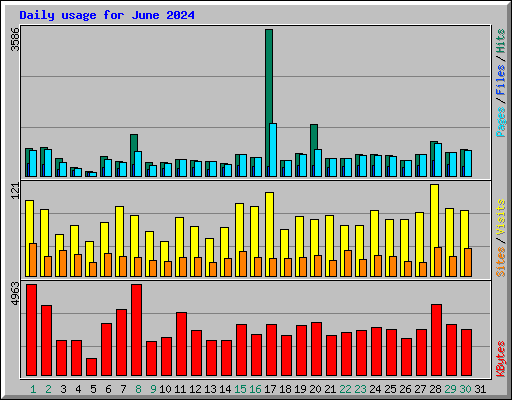Click the 121 visits axis value
This screenshot has height=400, width=512.
click(x=15, y=191)
